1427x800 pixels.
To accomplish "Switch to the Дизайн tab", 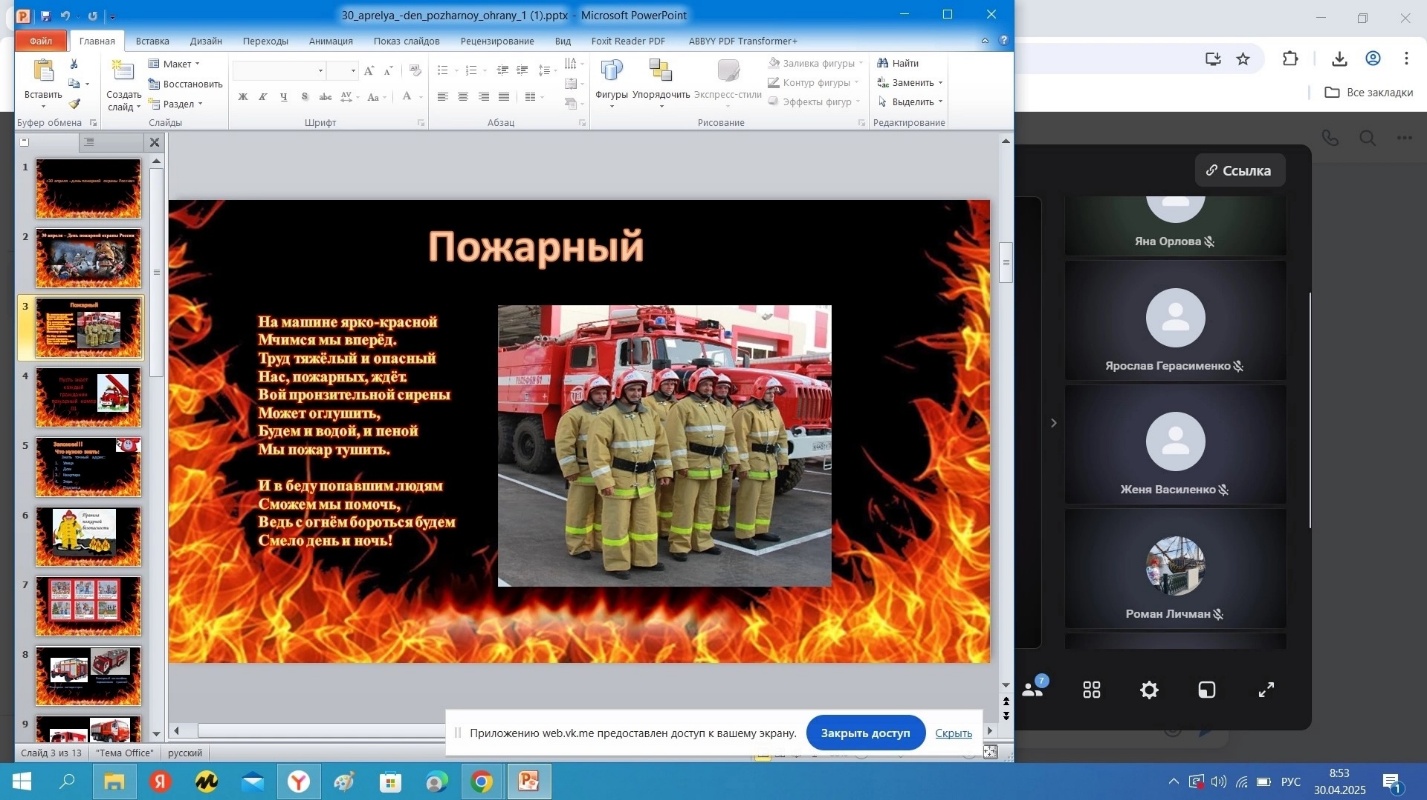I will click(206, 41).
